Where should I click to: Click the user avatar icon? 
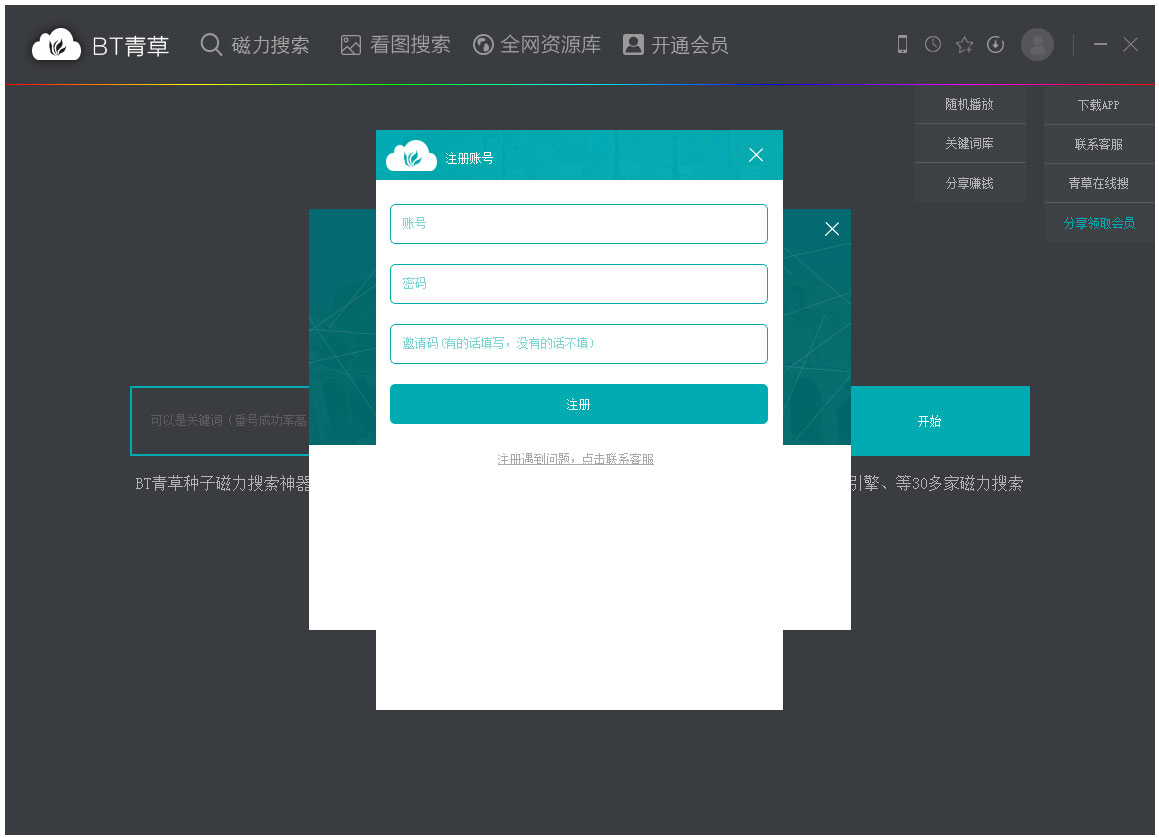tap(1037, 45)
